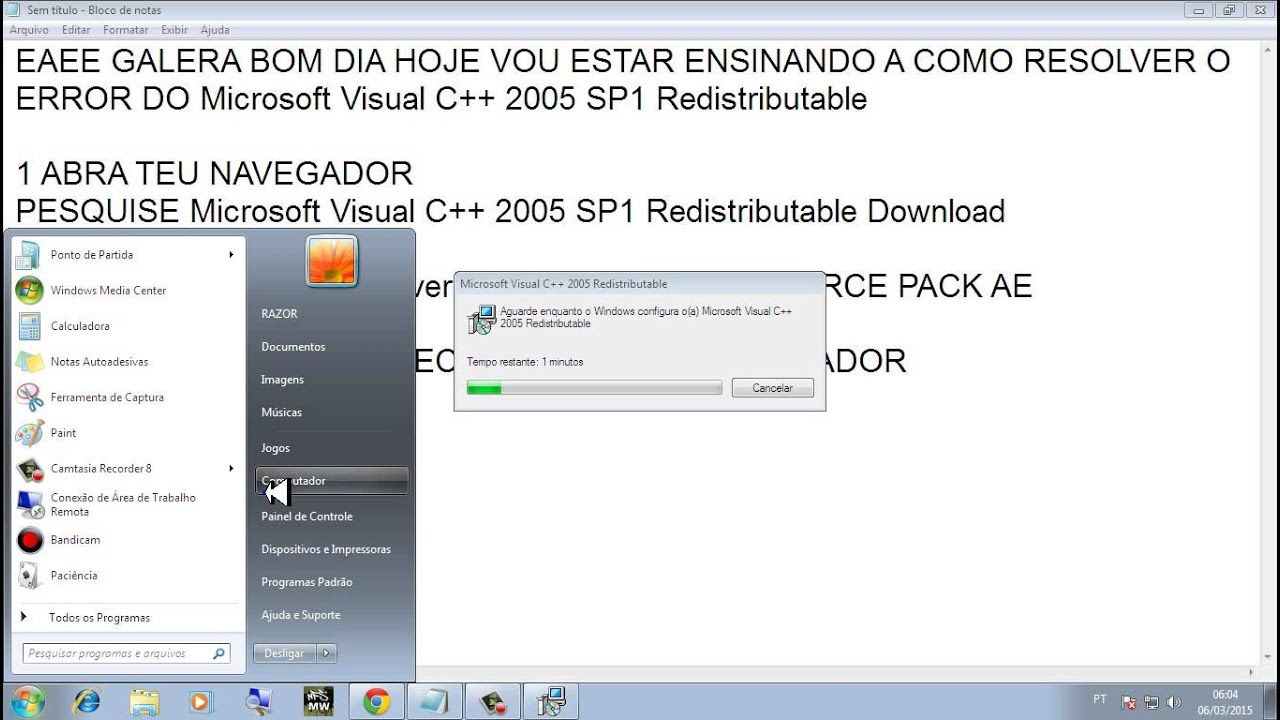Click the Windows Start orb
The height and width of the screenshot is (720, 1280).
tap(27, 701)
